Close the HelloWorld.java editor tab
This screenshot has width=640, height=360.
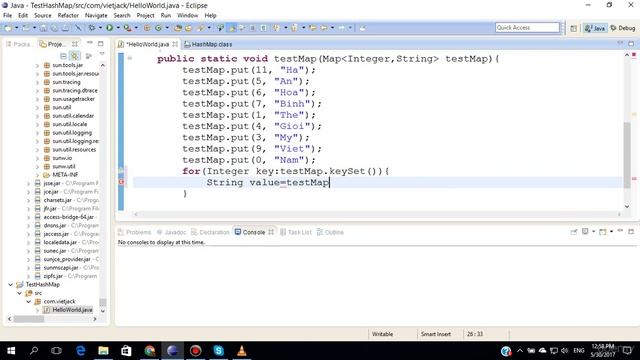pos(175,44)
